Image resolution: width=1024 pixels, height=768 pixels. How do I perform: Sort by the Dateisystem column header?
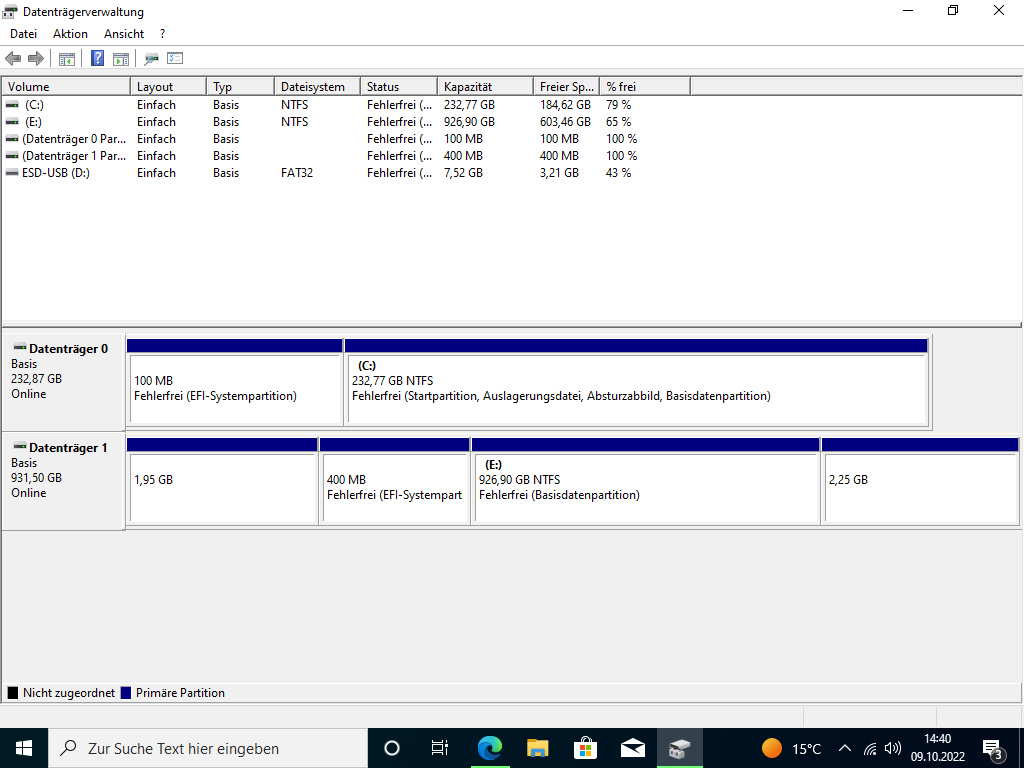point(317,86)
